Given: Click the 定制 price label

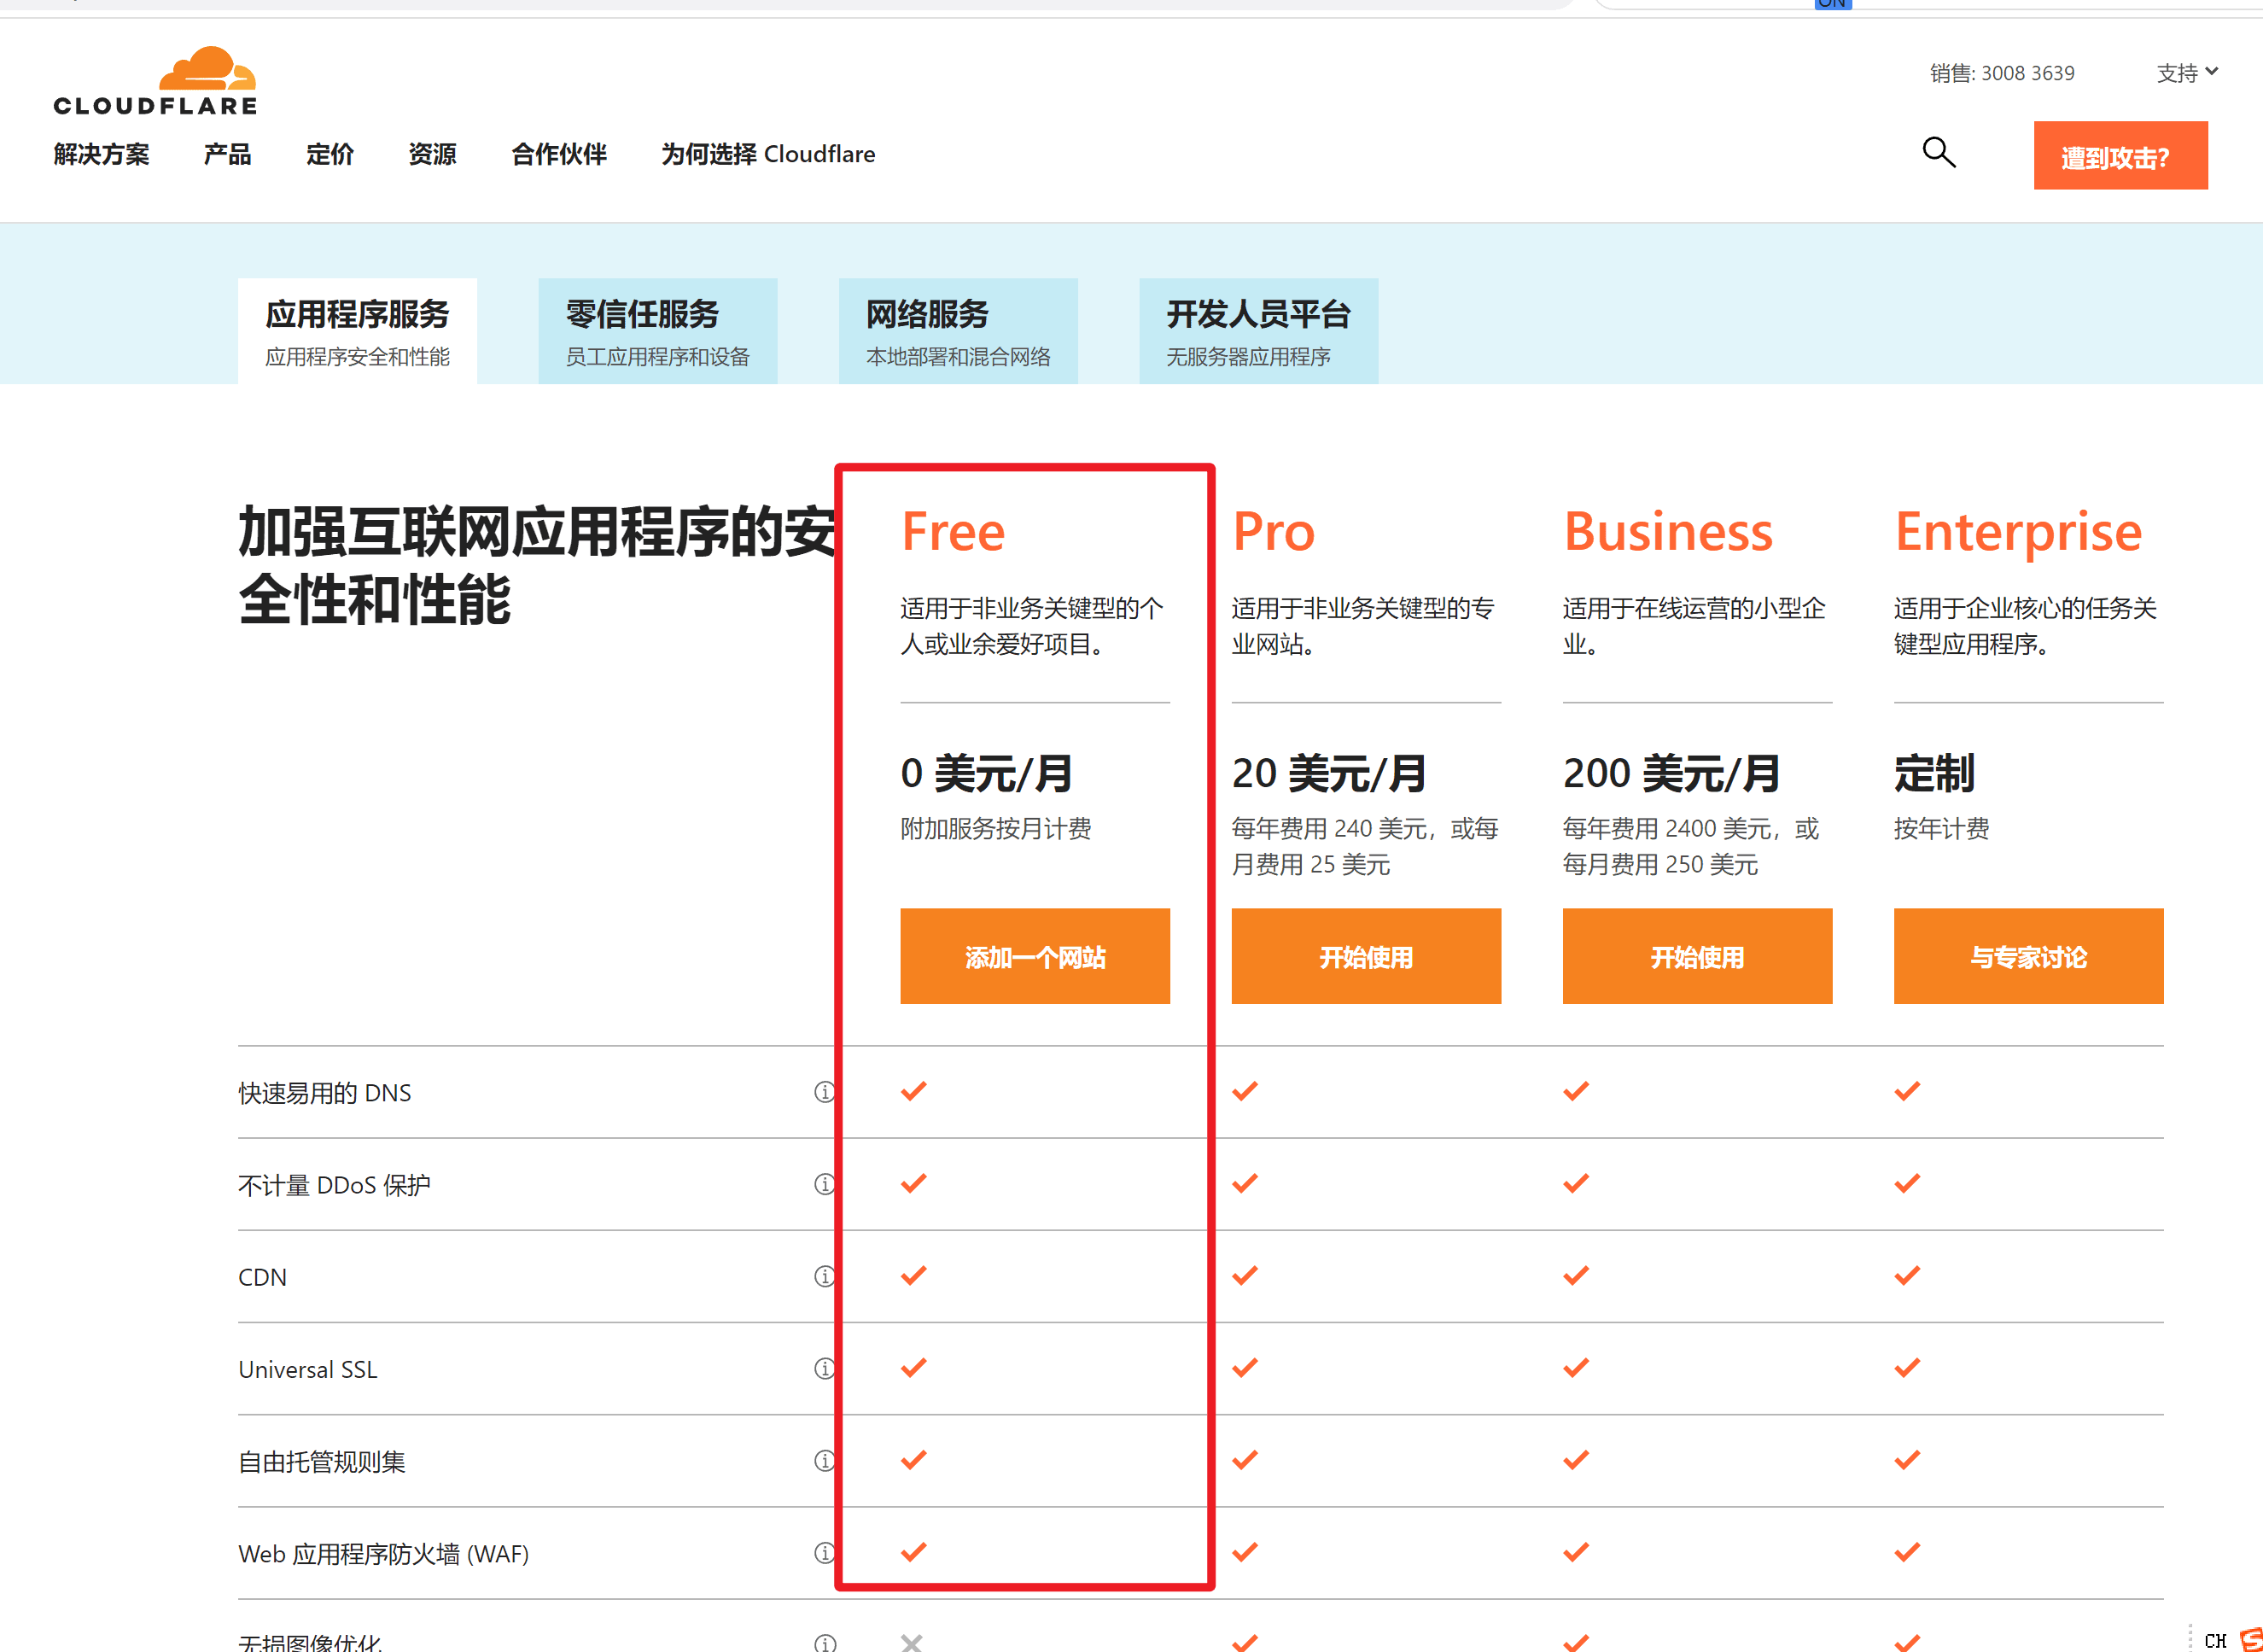Looking at the screenshot, I should coord(1934,773).
